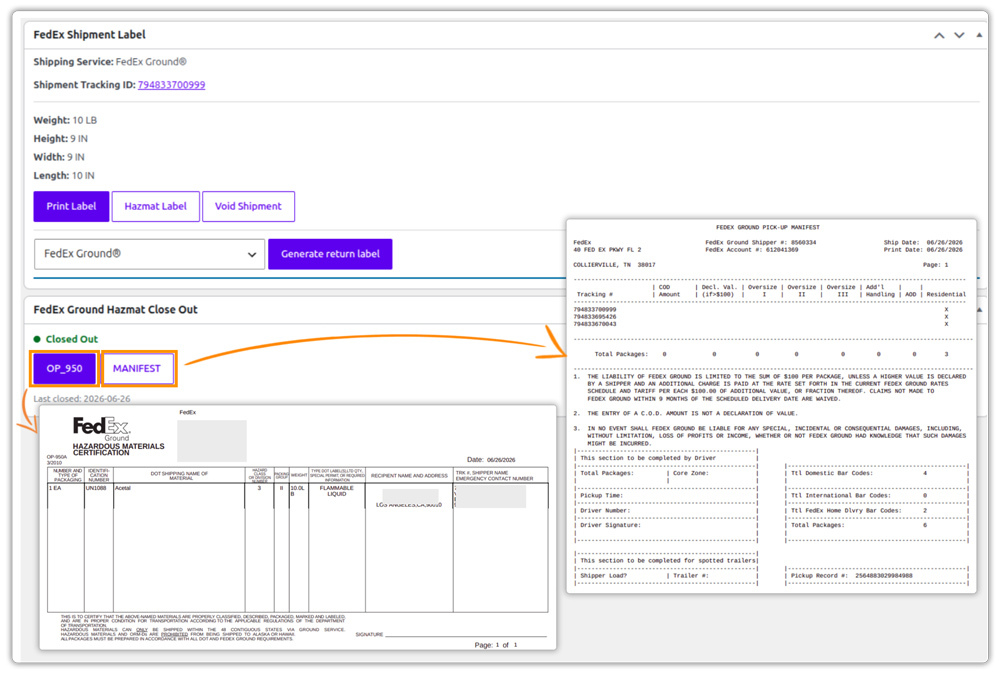Click the green Closed Out status dot
This screenshot has width=1000, height=675.
point(37,339)
